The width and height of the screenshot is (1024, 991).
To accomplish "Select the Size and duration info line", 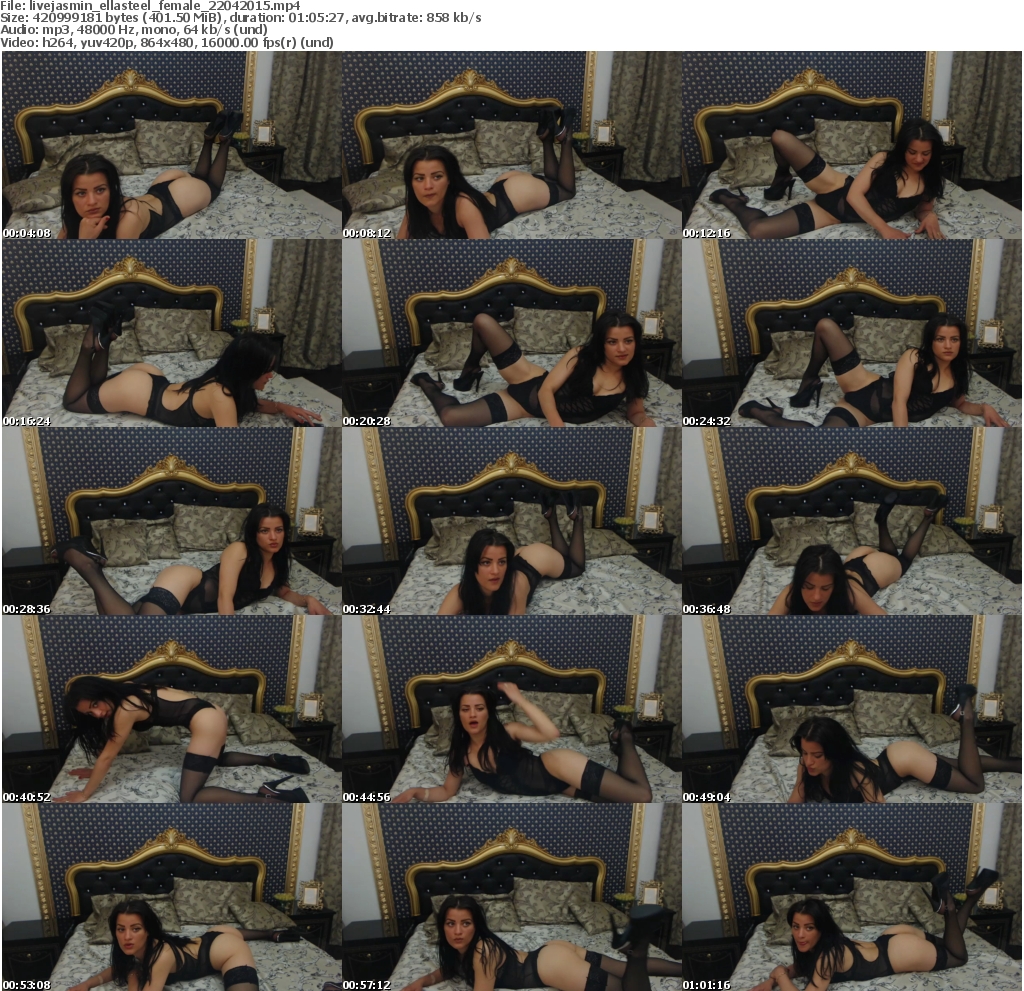I will coord(241,18).
